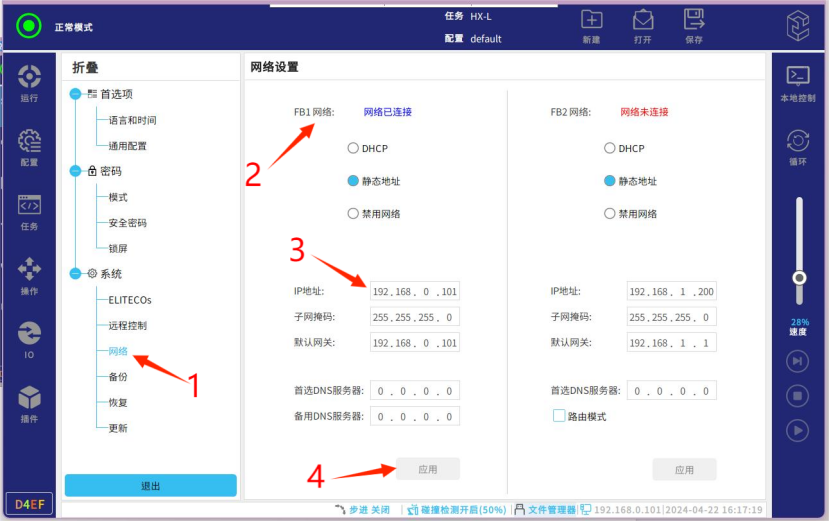
Task: Click the speed slider handle
Action: pyautogui.click(x=798, y=277)
